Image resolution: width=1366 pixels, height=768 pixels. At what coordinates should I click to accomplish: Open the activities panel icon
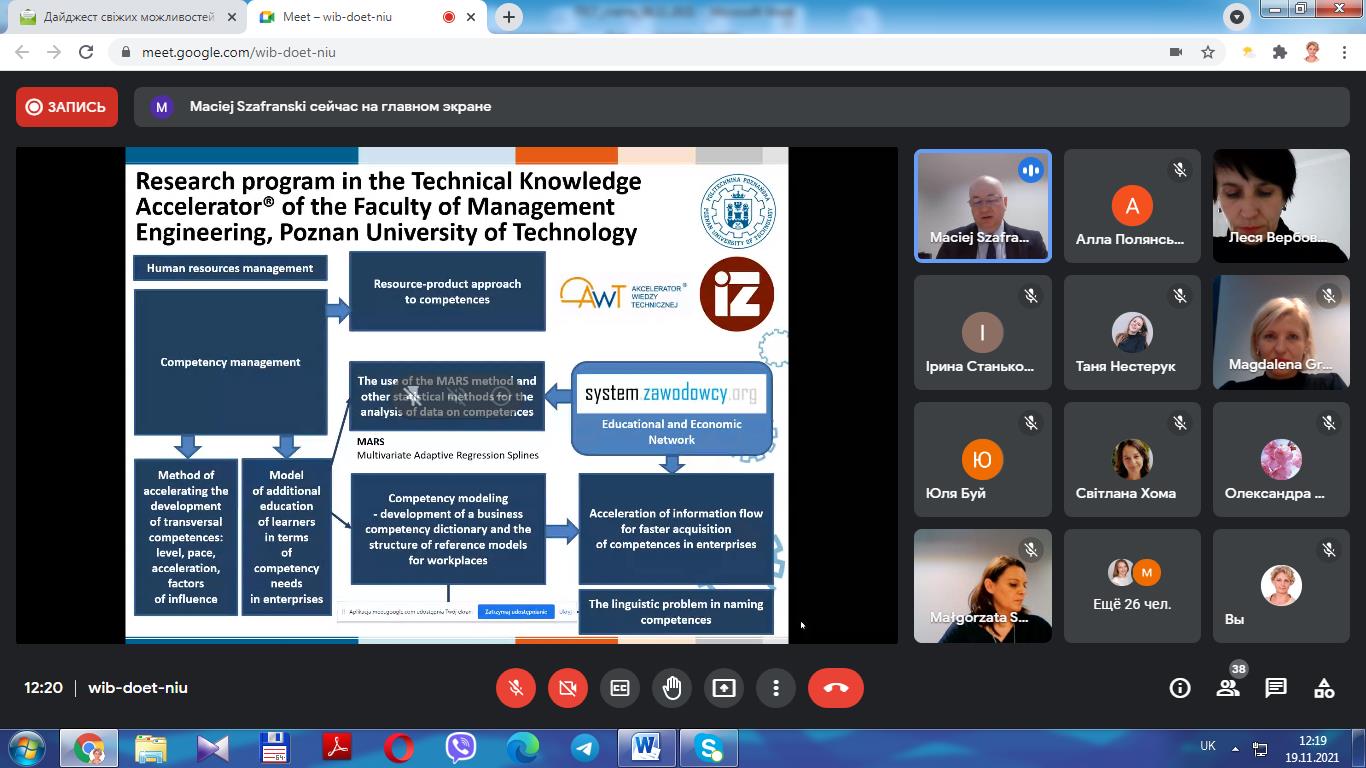1324,688
